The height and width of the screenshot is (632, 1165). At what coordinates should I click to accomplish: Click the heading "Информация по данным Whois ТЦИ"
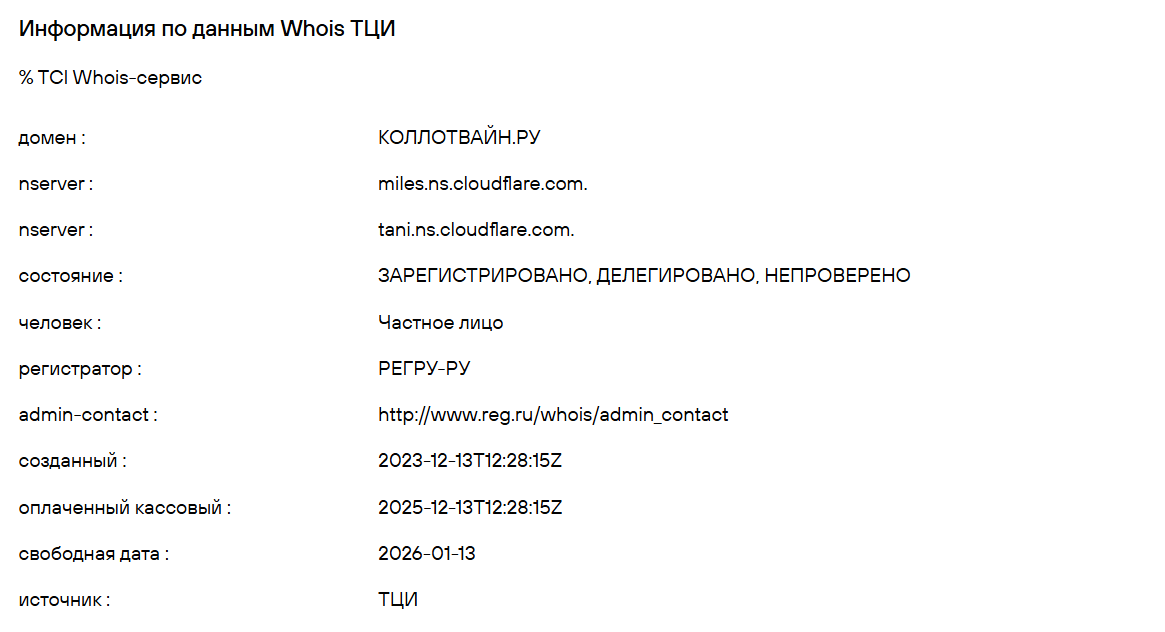tap(207, 29)
